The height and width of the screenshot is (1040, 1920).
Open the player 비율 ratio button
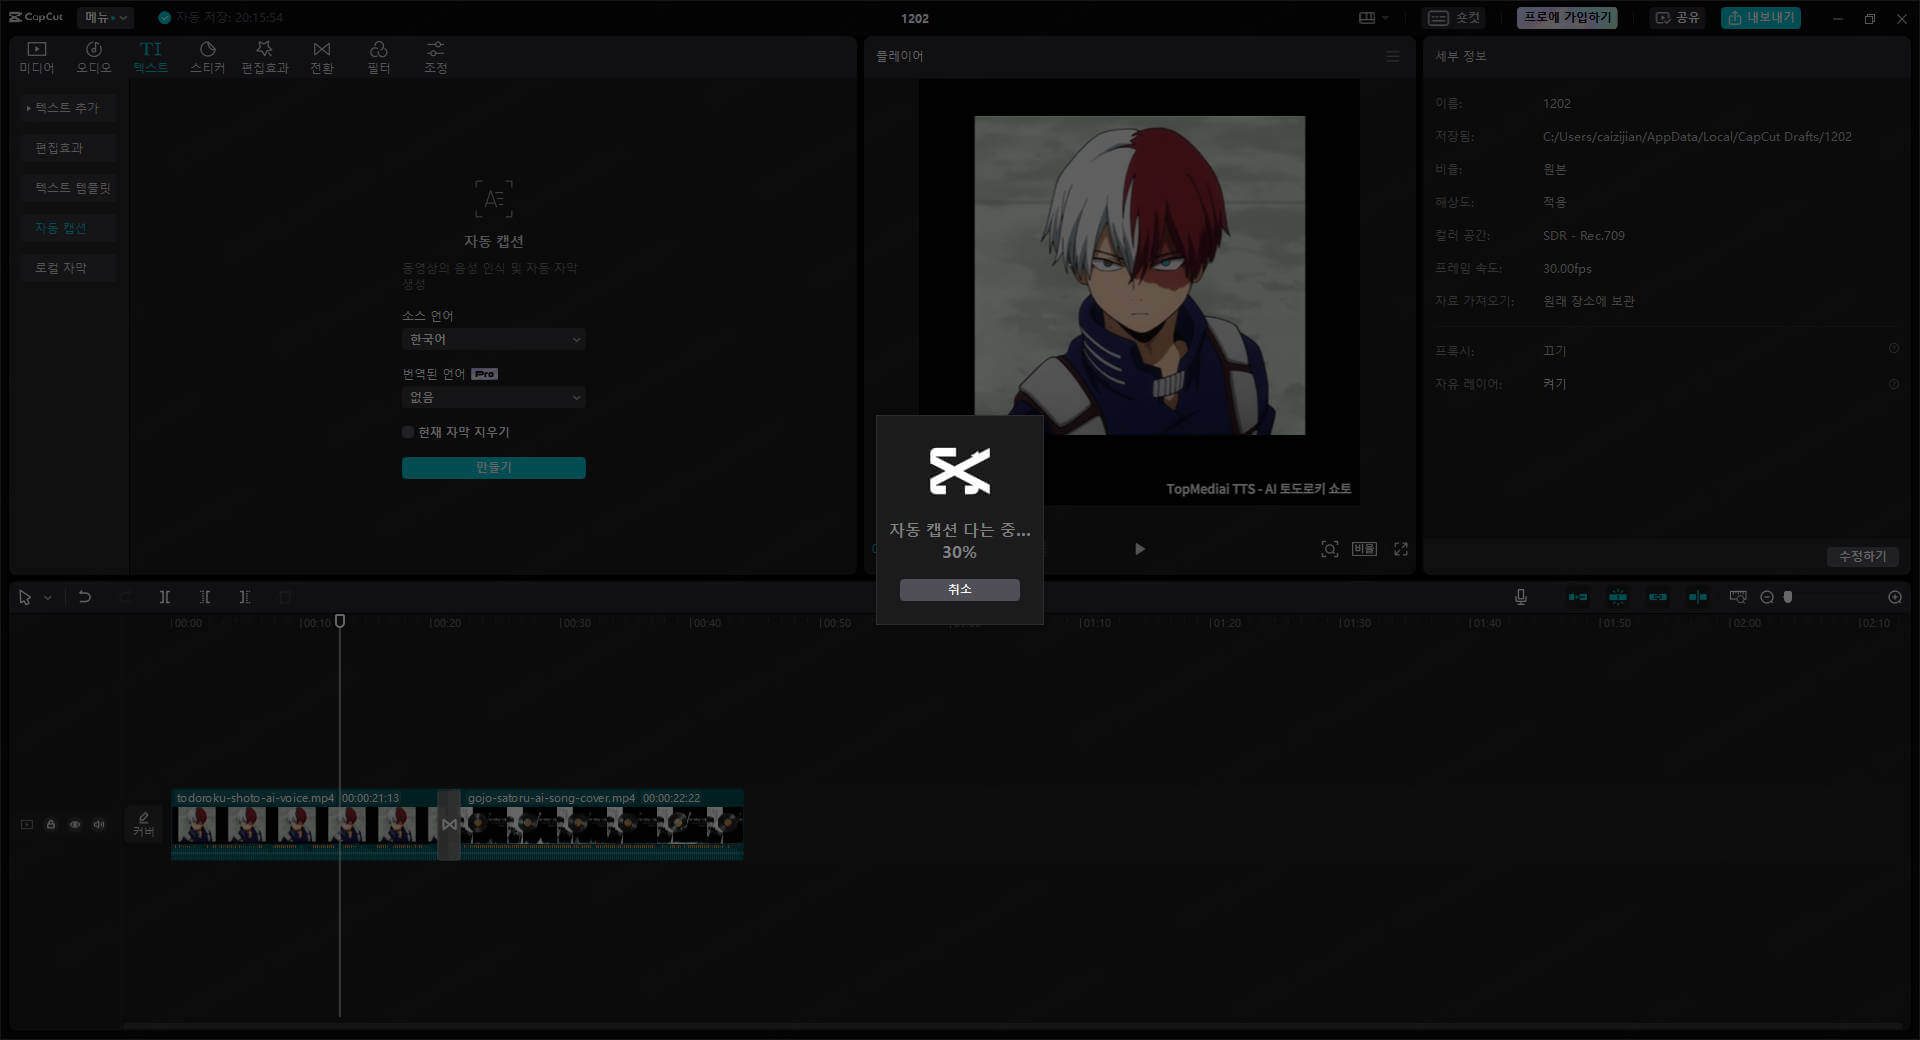tap(1365, 549)
